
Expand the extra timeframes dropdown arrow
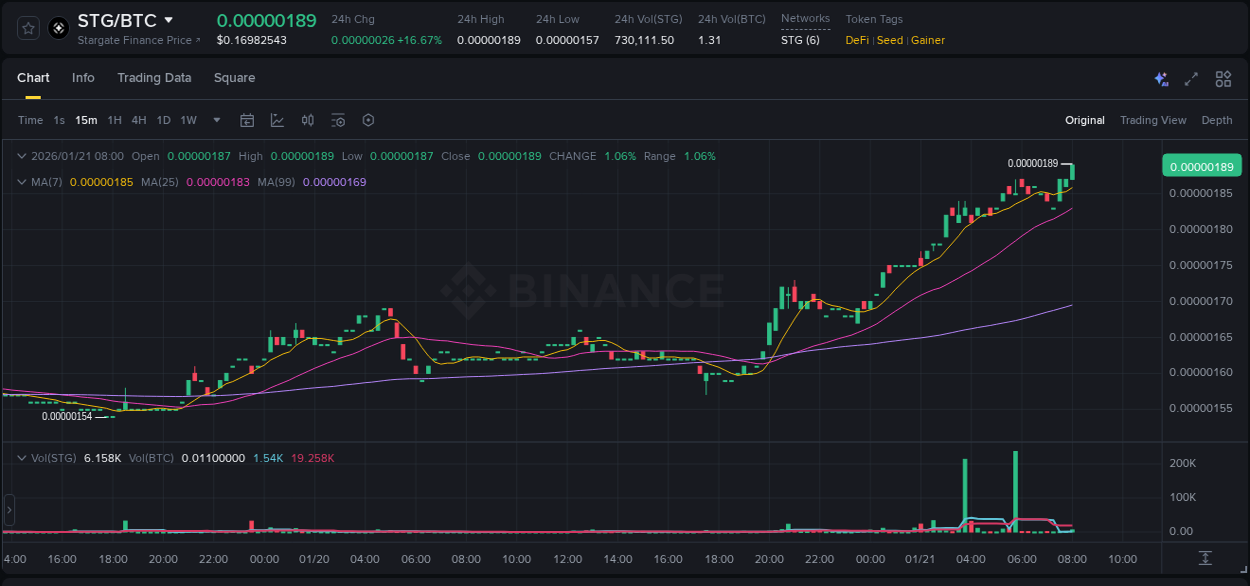pos(215,120)
